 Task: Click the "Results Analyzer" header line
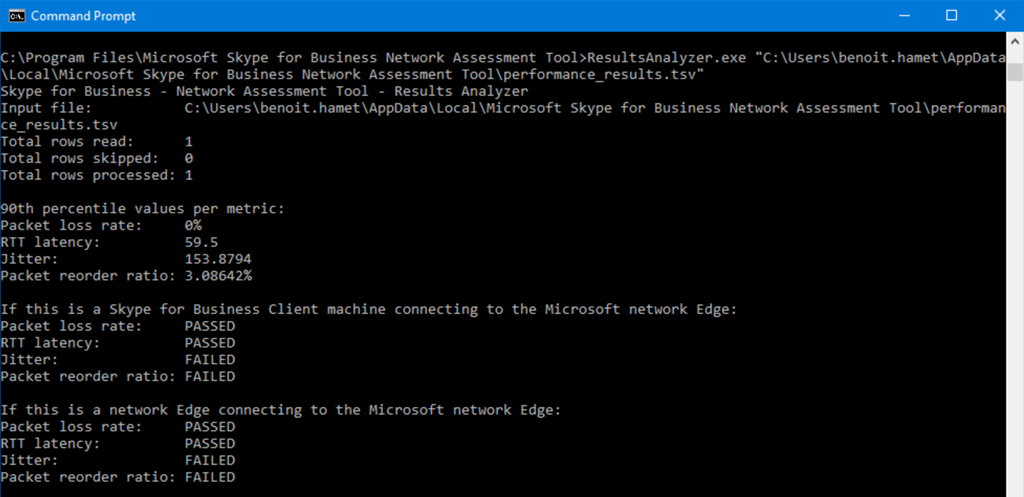264,91
